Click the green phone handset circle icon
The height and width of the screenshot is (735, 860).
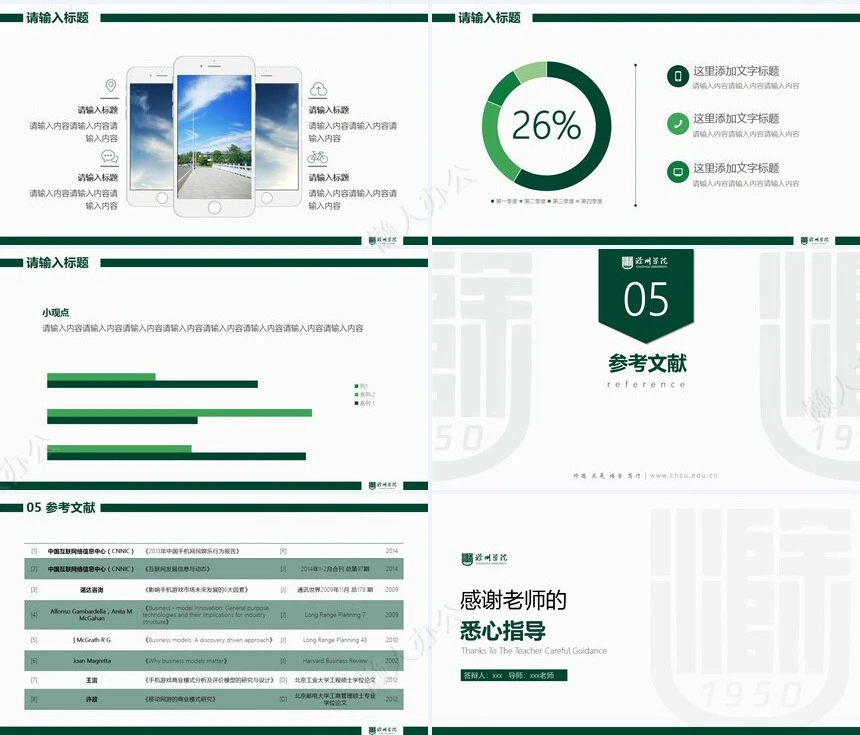(x=677, y=124)
